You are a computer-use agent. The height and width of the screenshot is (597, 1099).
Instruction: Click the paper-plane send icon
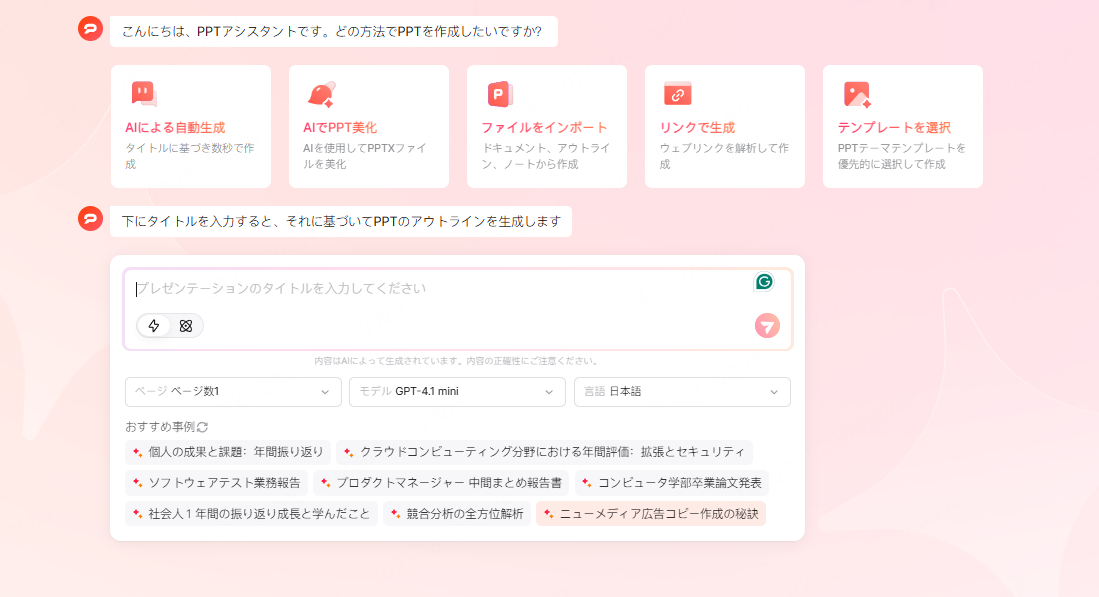pos(766,326)
